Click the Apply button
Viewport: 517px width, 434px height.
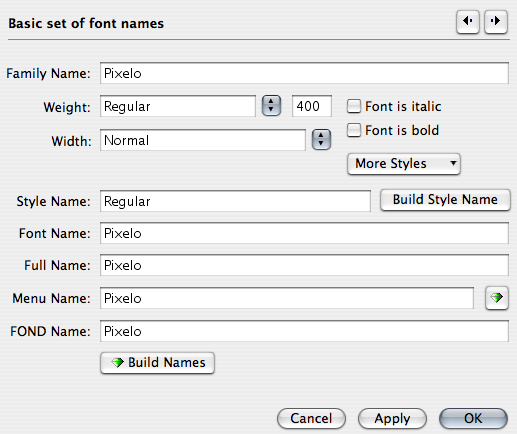coord(392,418)
